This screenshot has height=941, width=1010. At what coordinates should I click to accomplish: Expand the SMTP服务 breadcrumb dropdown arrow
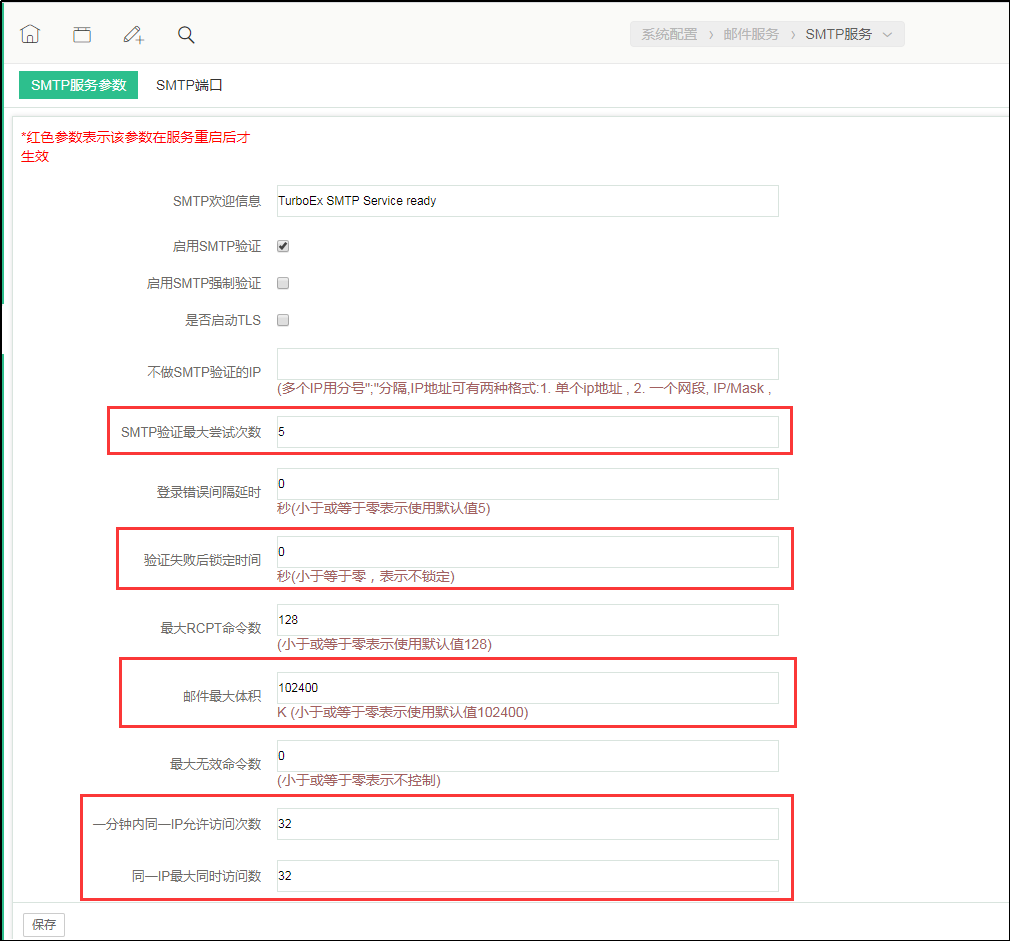(888, 34)
